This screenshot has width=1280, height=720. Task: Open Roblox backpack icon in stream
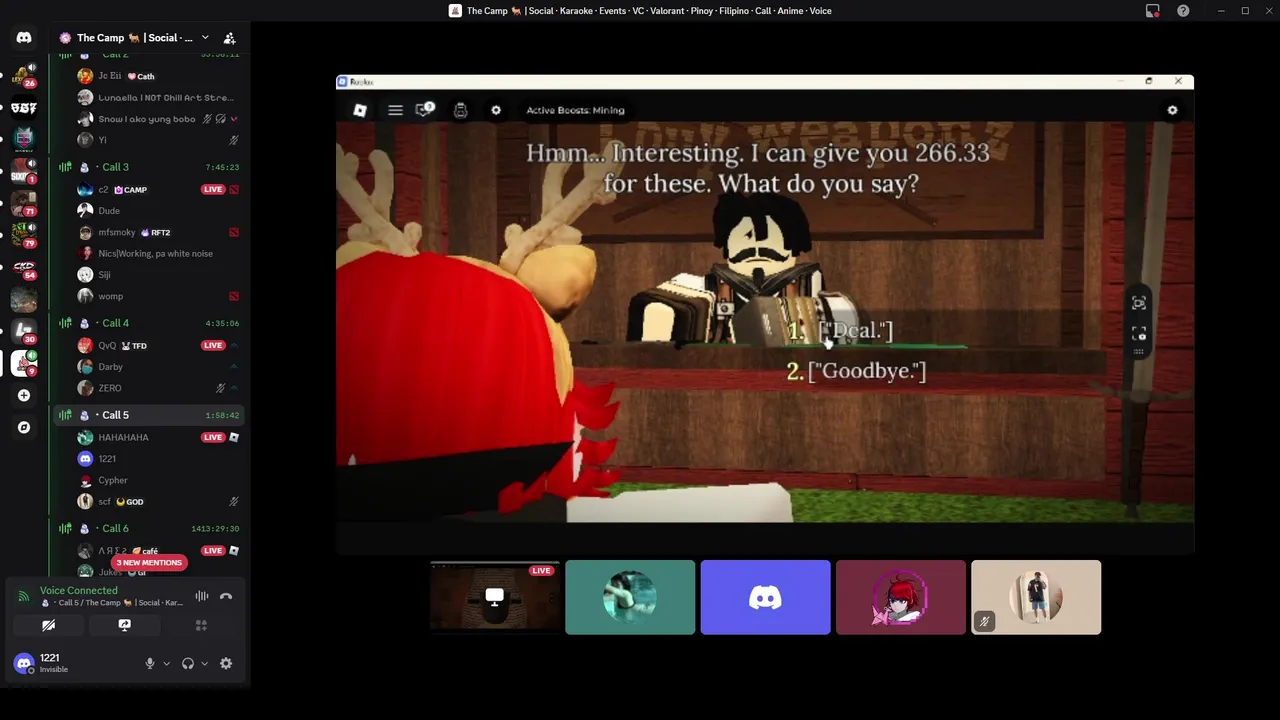[460, 110]
